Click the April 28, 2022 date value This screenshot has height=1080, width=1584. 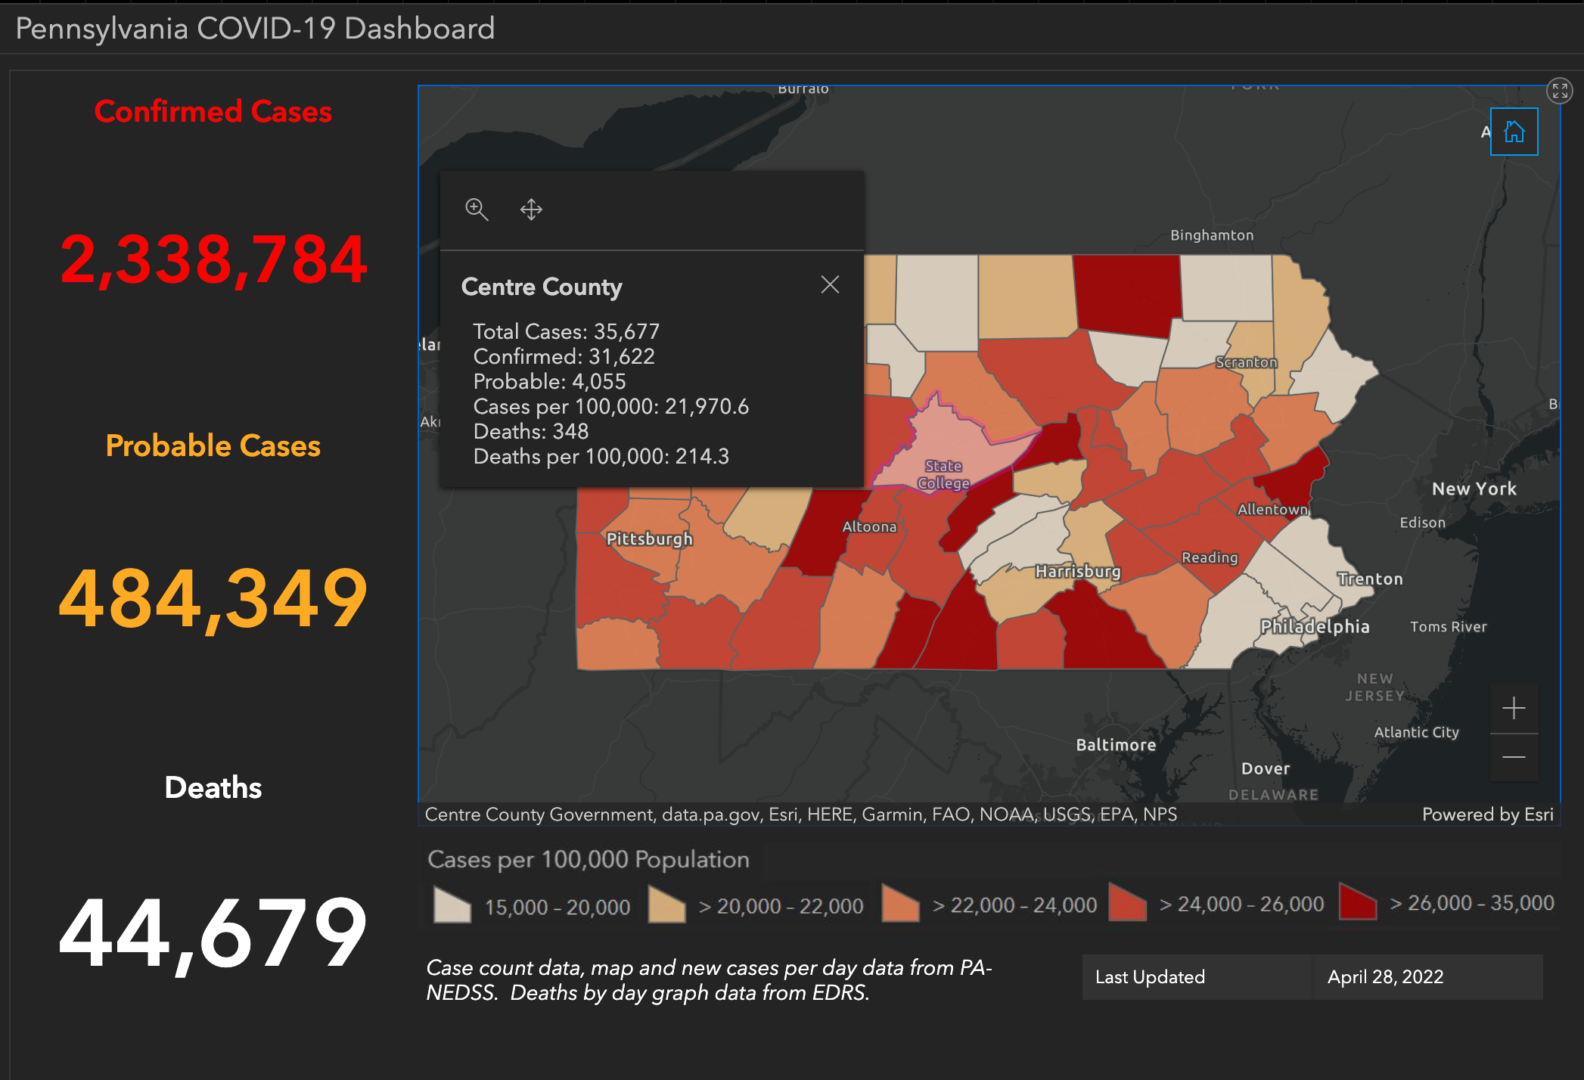[x=1385, y=977]
